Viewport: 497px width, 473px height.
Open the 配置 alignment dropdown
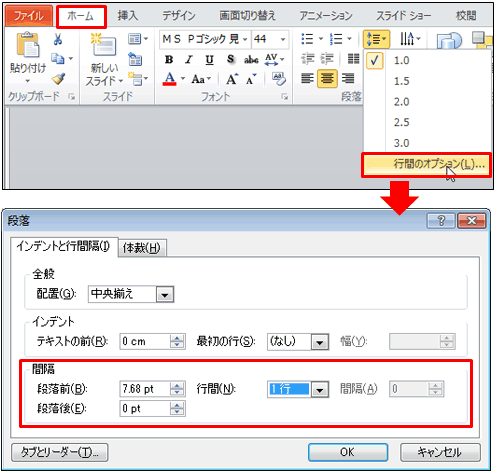click(x=165, y=295)
